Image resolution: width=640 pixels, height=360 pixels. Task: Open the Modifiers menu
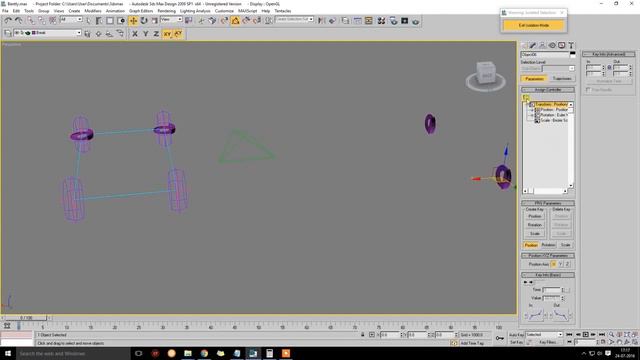(x=93, y=11)
